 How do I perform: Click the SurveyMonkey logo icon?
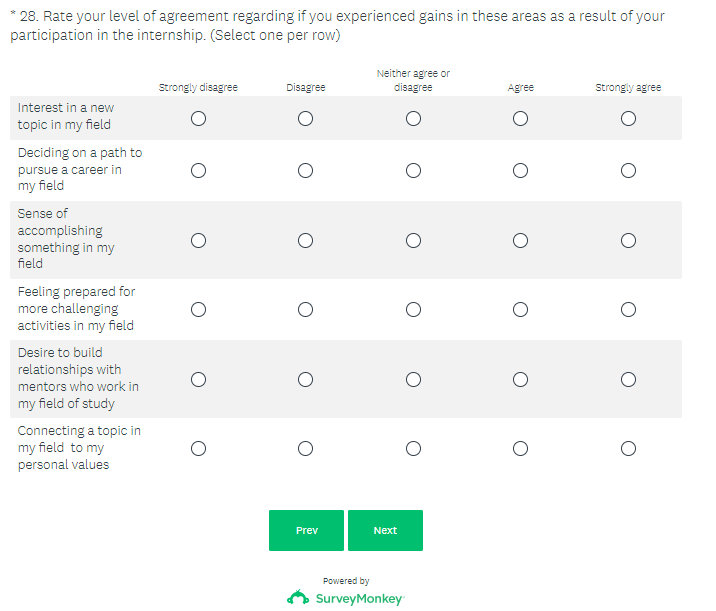click(x=298, y=597)
